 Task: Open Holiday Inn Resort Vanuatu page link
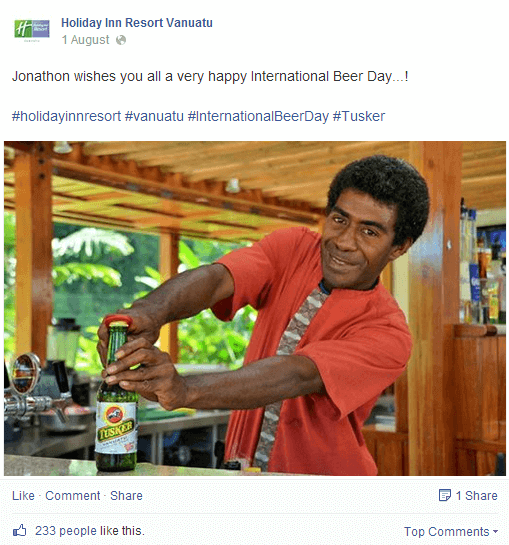[x=137, y=23]
